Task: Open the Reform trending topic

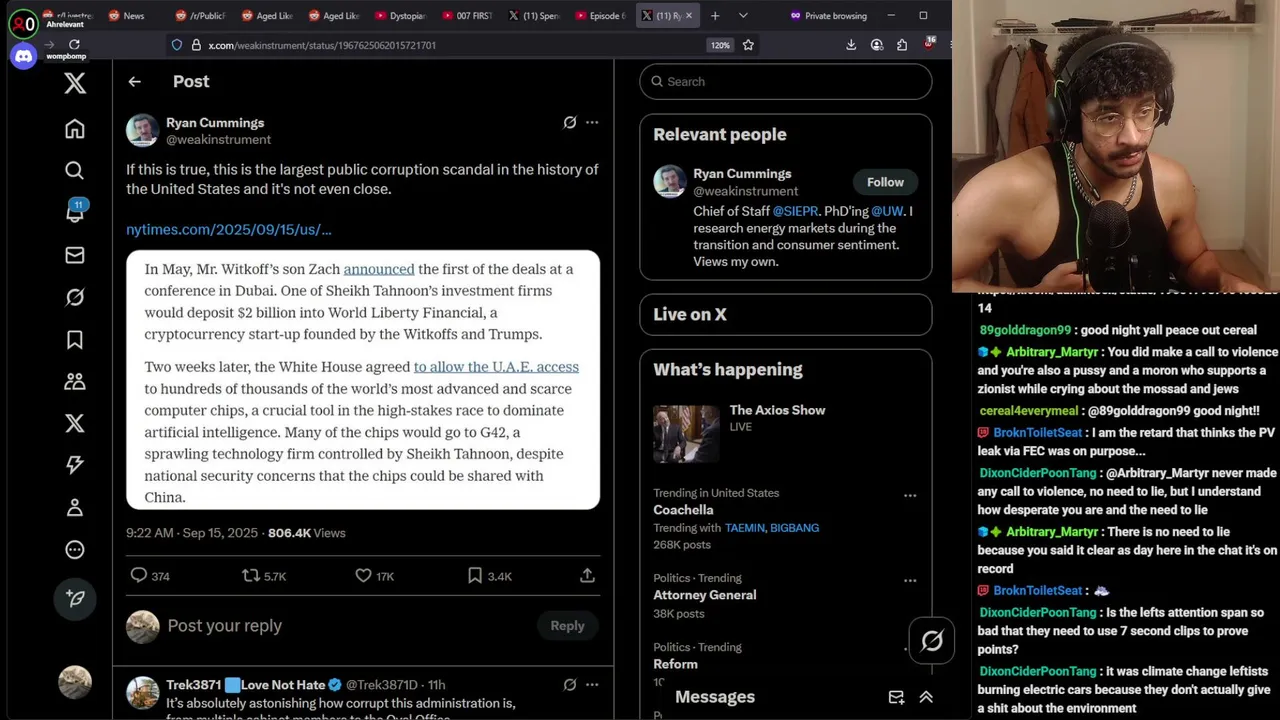Action: coord(676,664)
